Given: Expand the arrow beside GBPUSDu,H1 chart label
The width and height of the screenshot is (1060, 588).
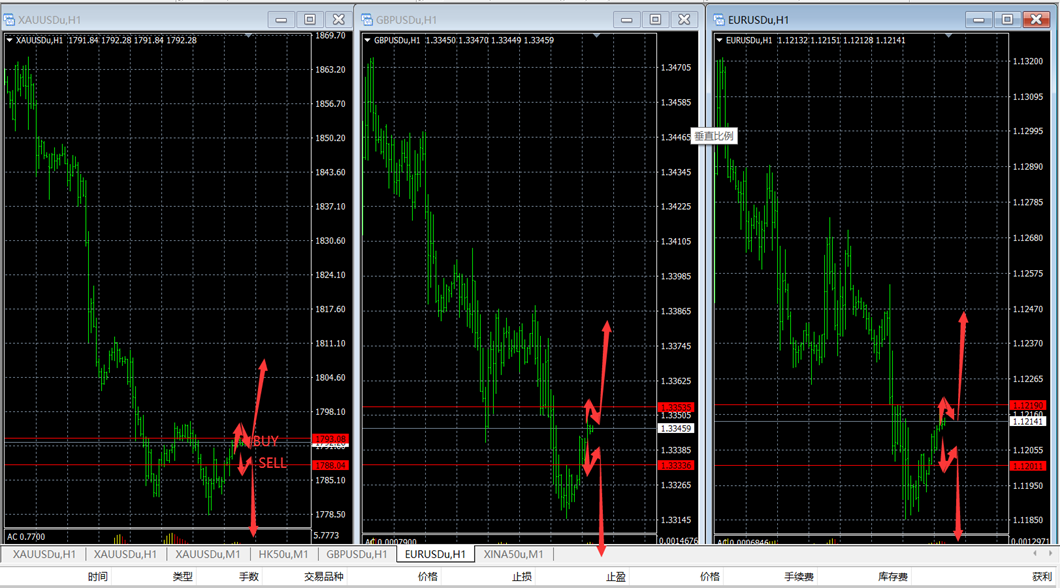Looking at the screenshot, I should [367, 41].
